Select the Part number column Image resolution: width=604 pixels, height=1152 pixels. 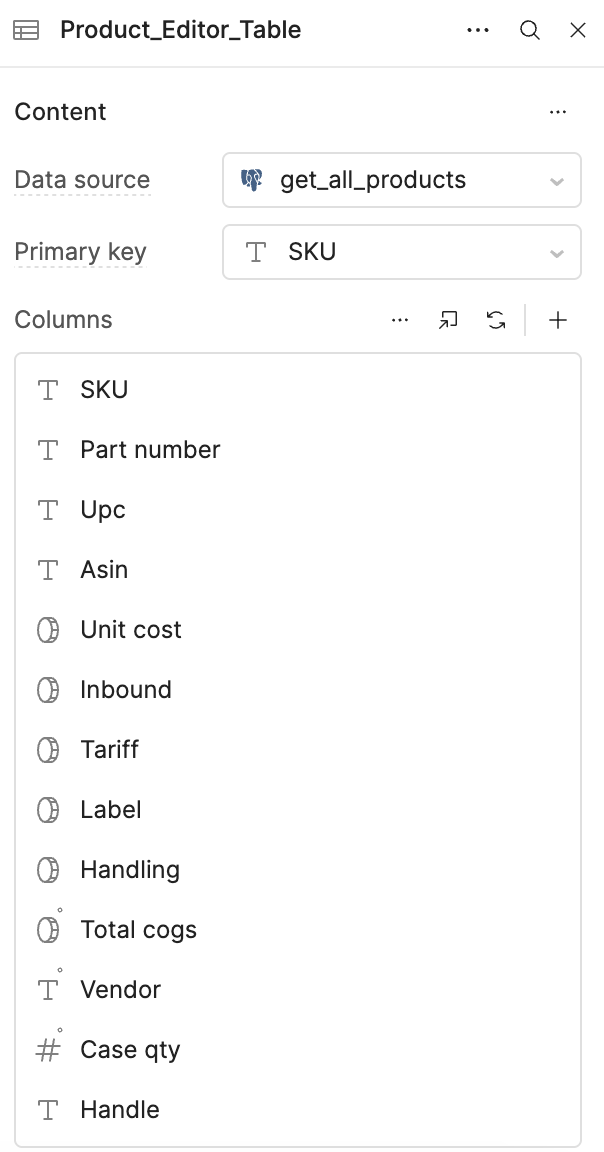click(x=298, y=450)
